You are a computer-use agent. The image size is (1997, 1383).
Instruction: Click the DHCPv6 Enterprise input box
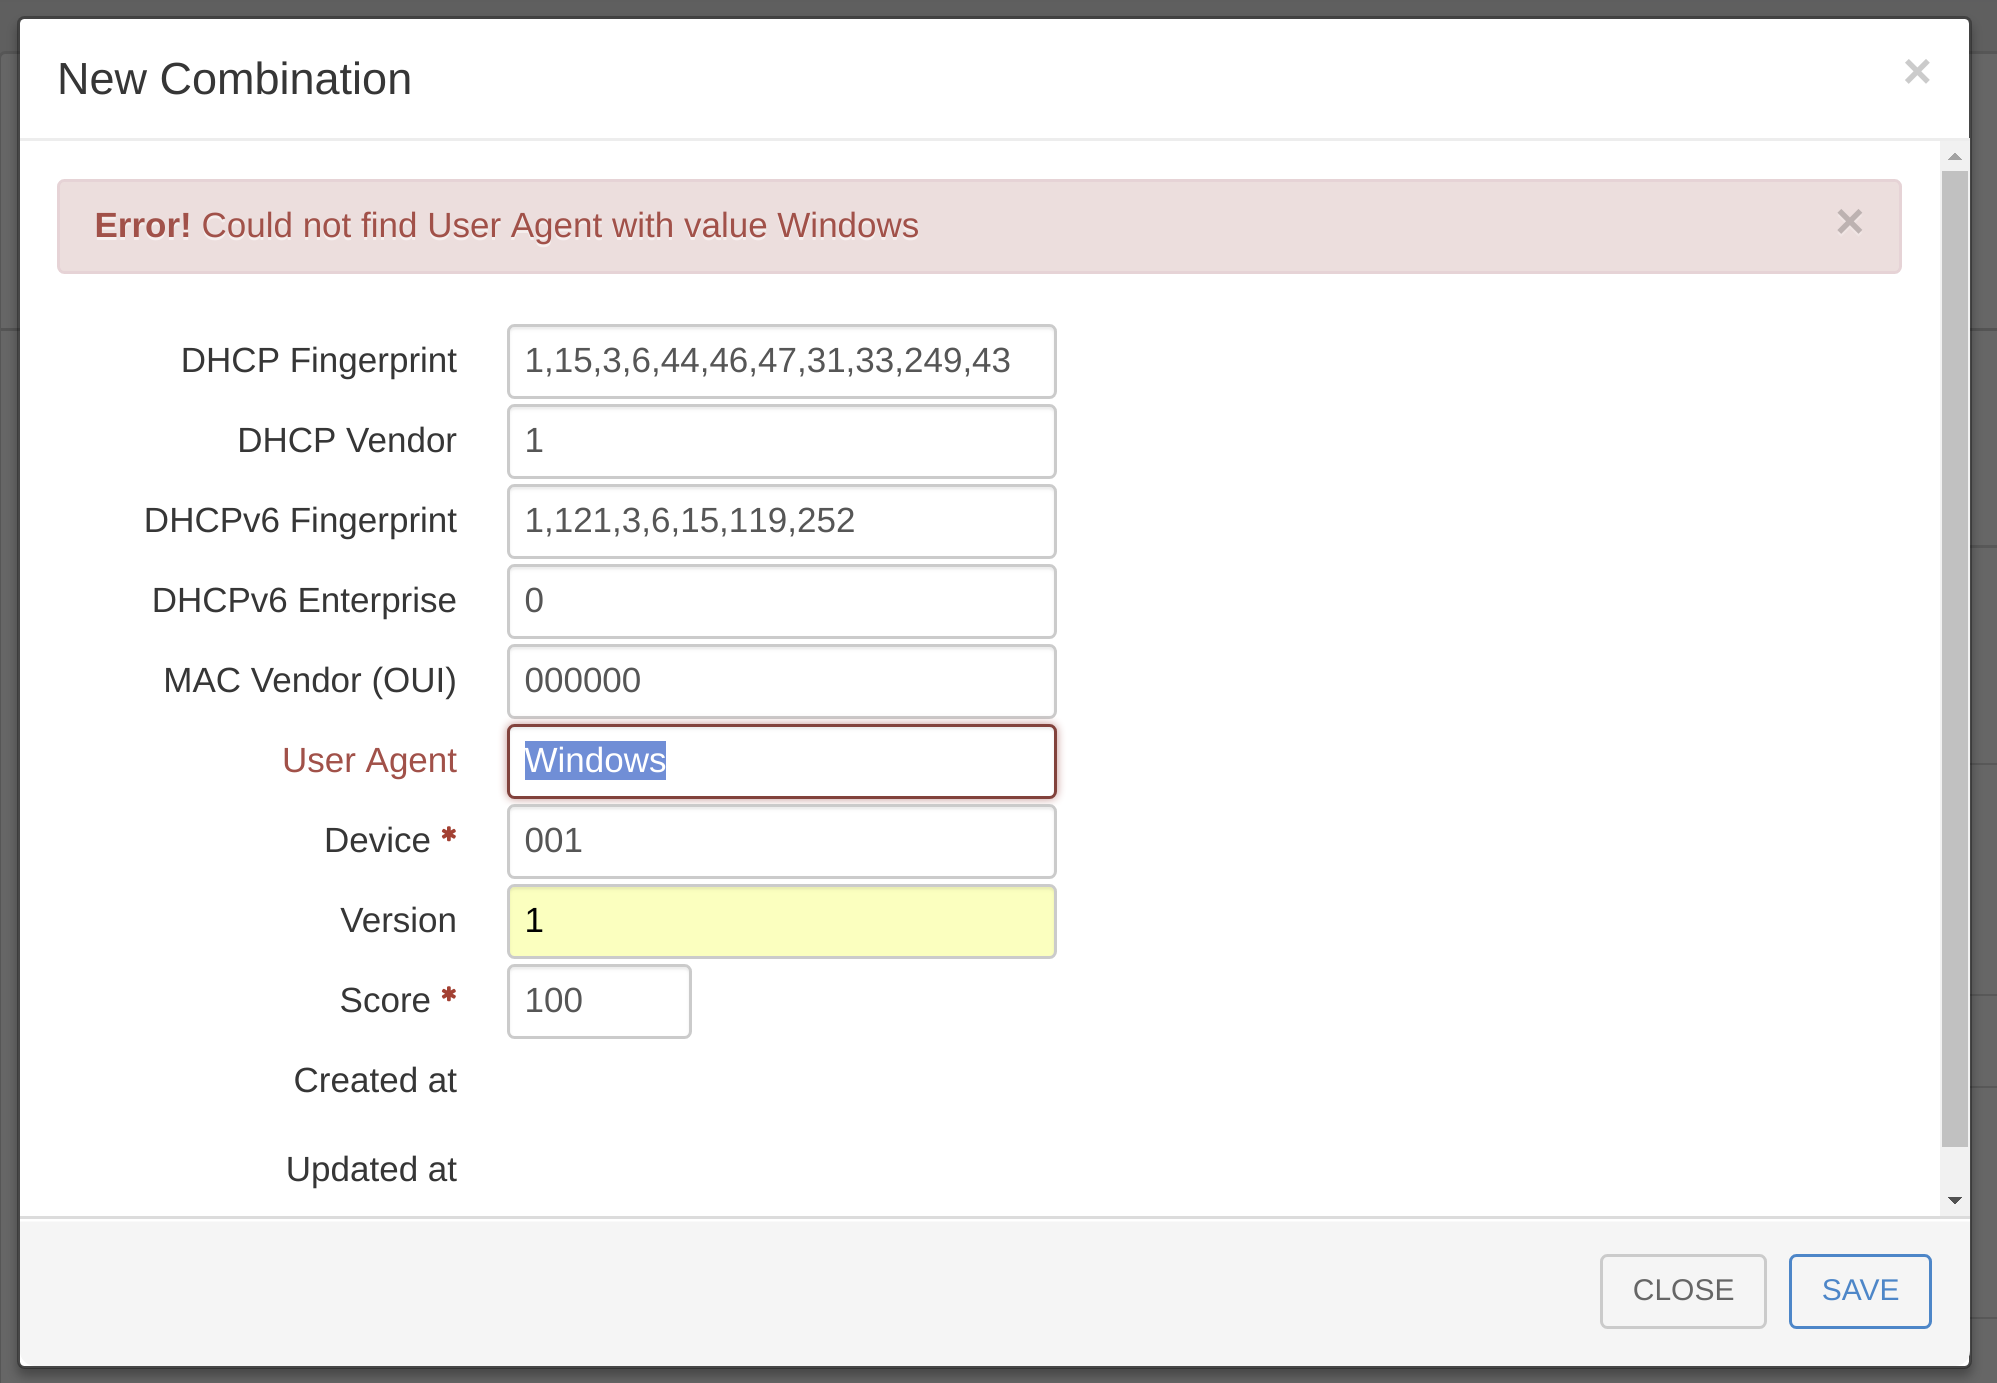tap(781, 601)
